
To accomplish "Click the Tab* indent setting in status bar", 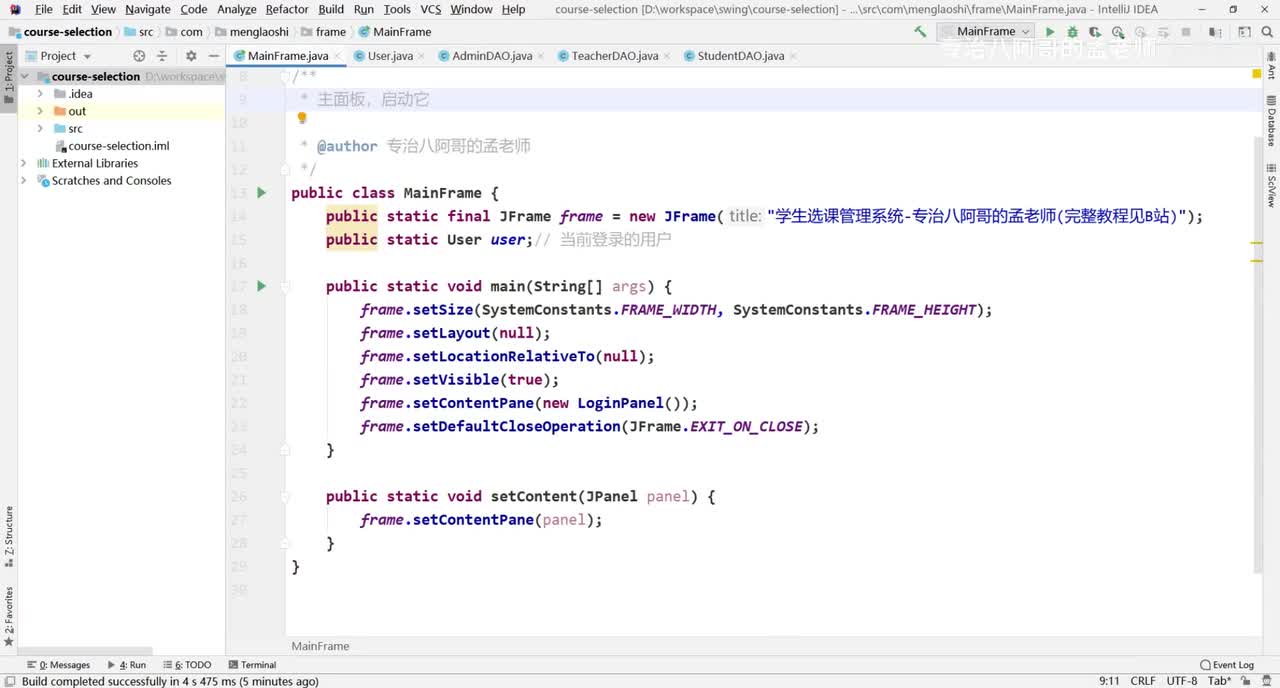I will (x=1219, y=681).
